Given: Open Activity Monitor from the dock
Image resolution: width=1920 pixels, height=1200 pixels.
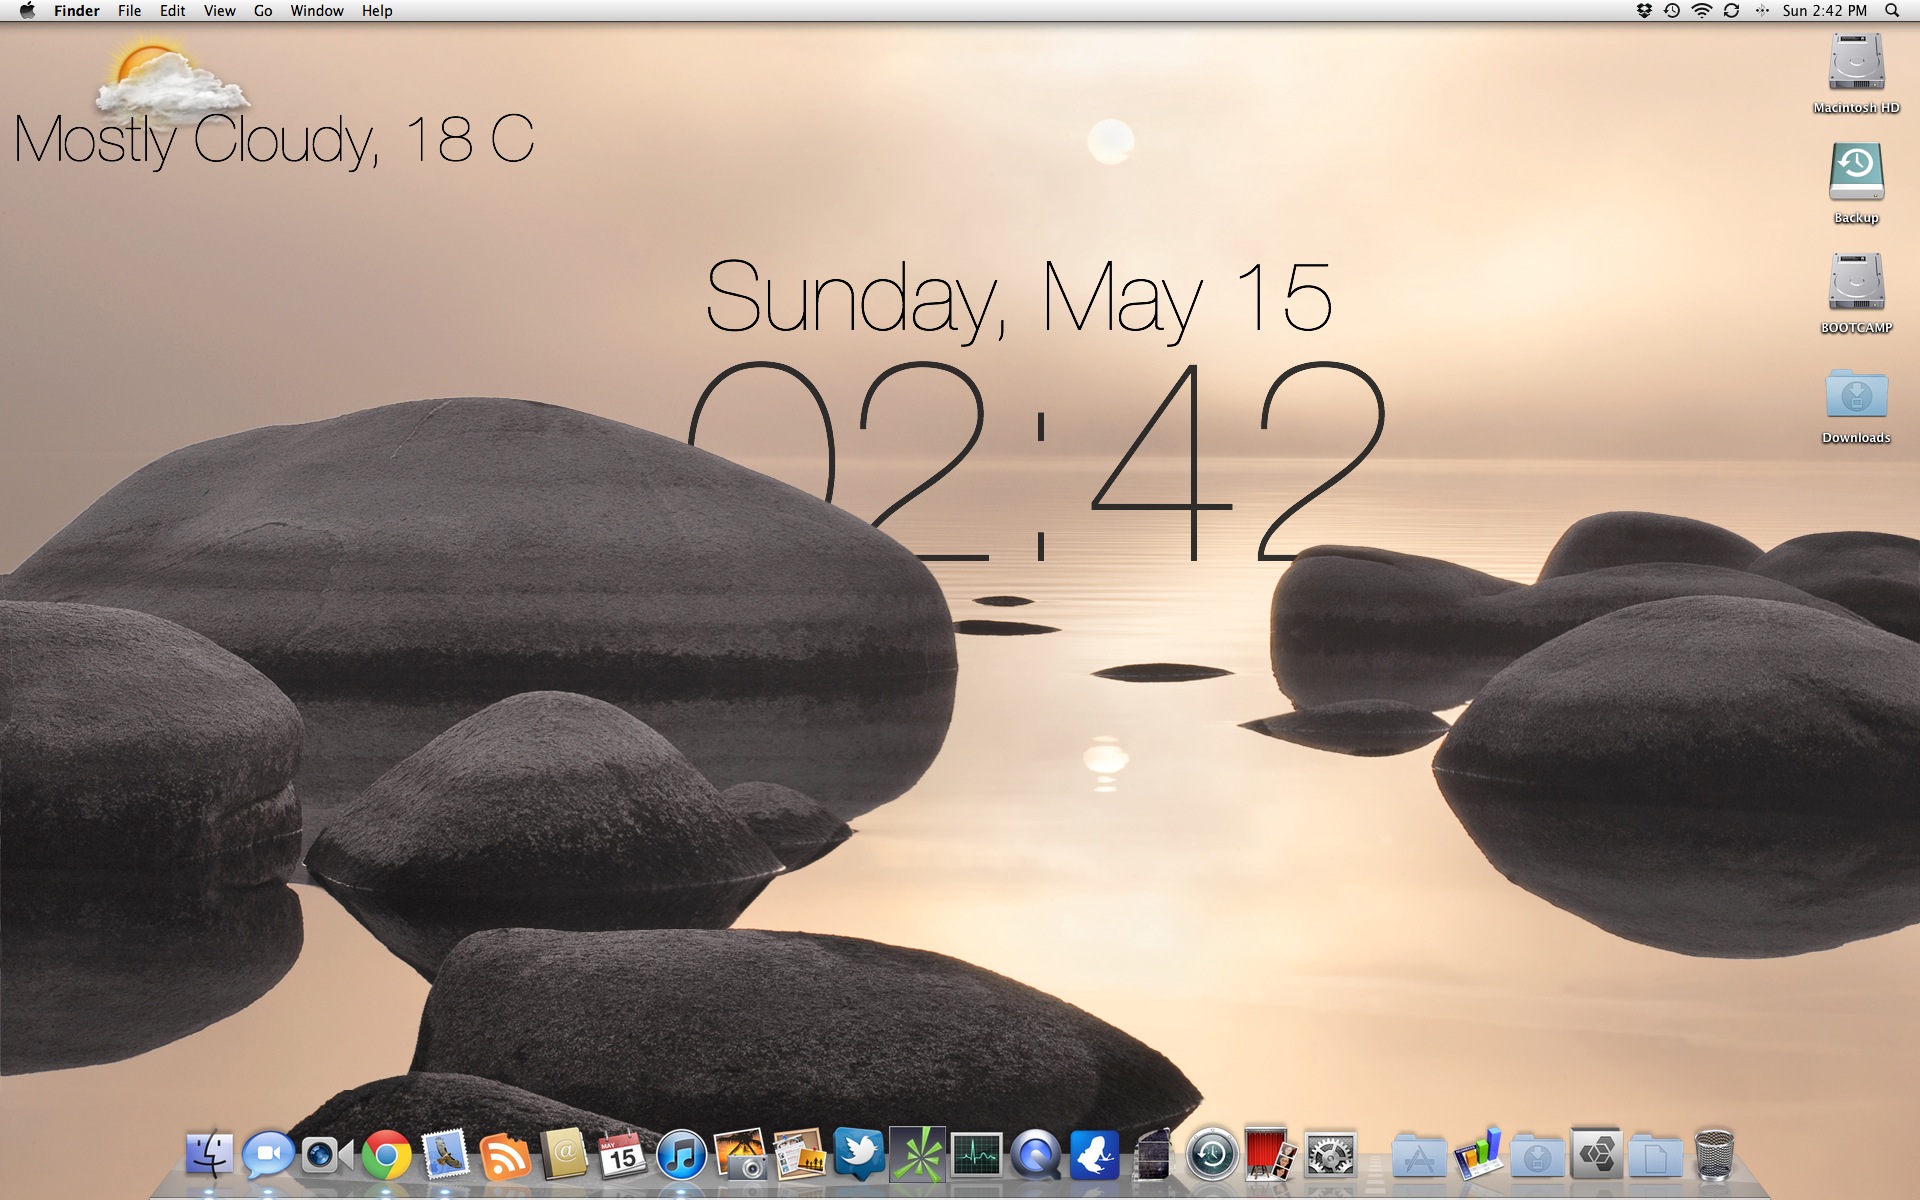Looking at the screenshot, I should coord(976,1156).
